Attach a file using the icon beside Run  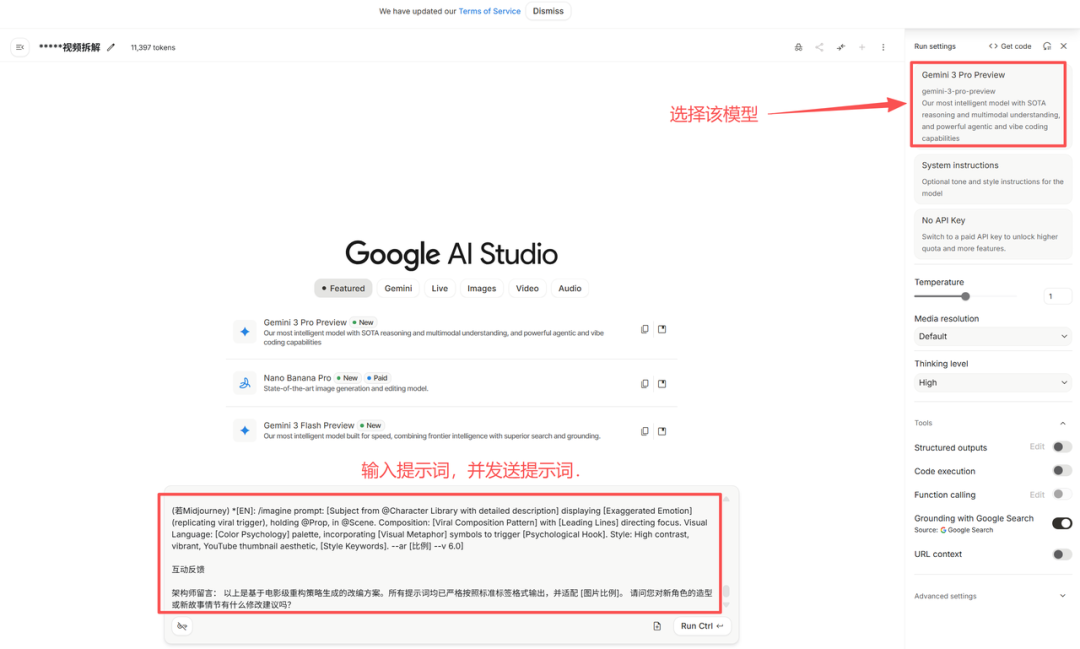coord(657,625)
